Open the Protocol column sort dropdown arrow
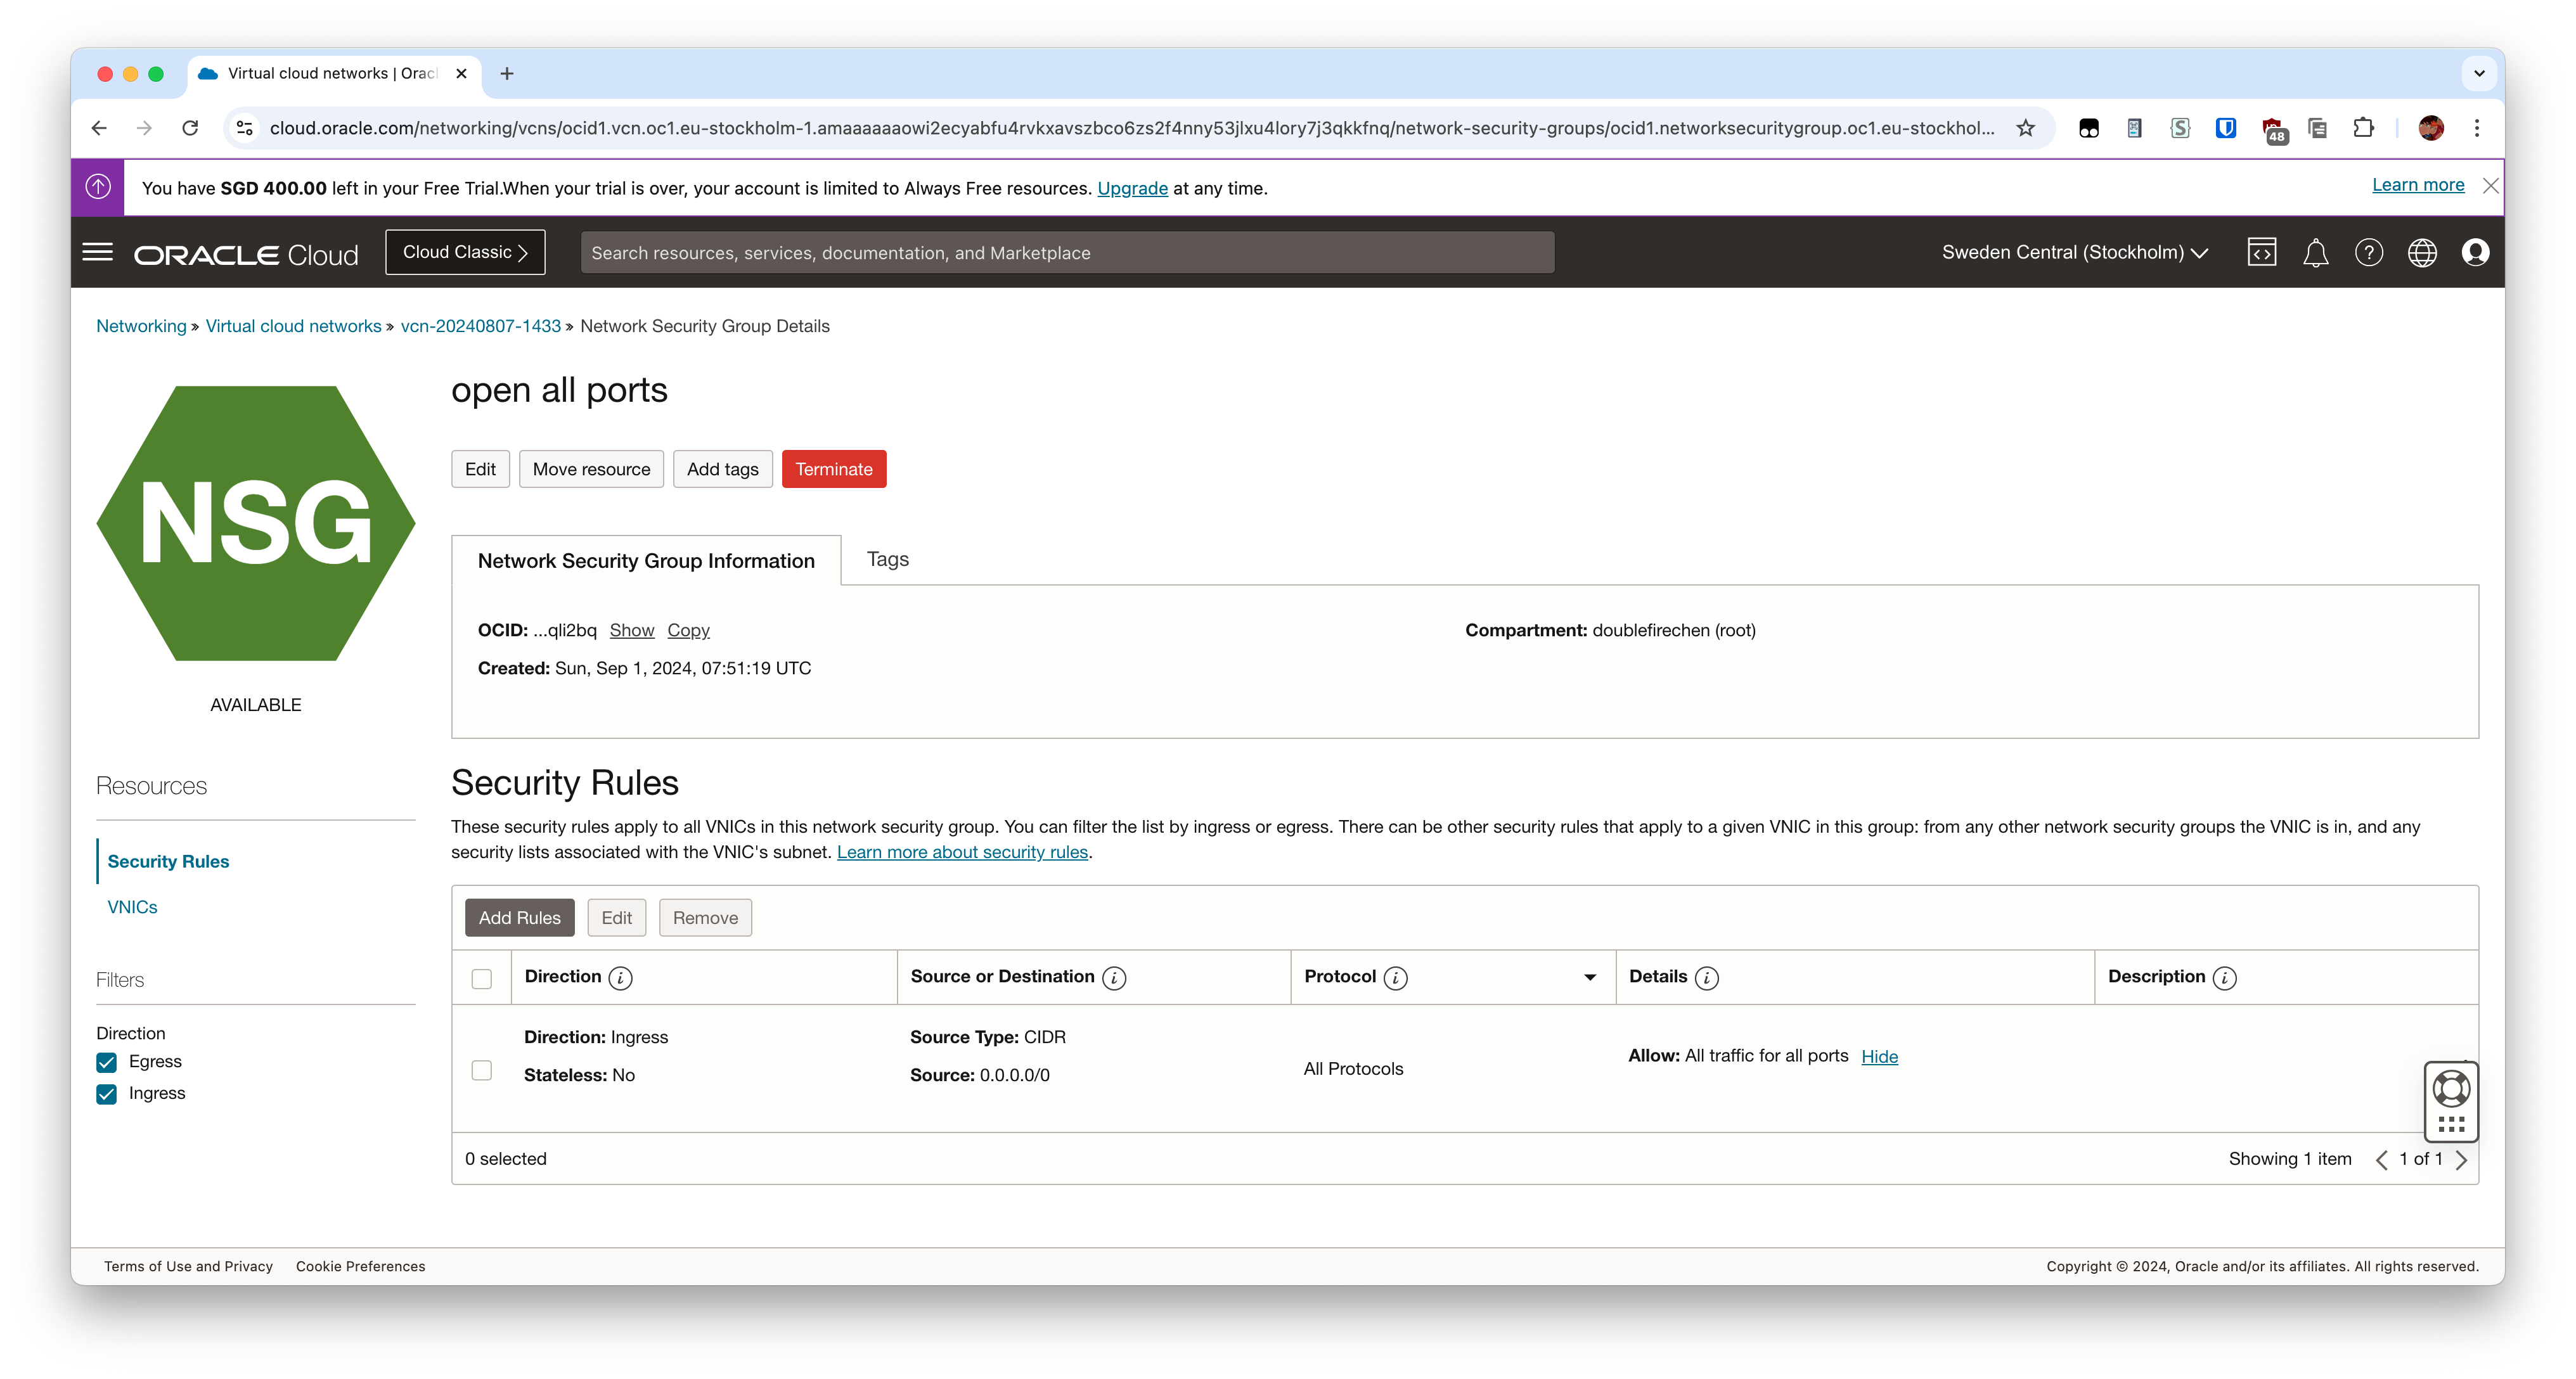This screenshot has height=1379, width=2576. pos(1589,977)
